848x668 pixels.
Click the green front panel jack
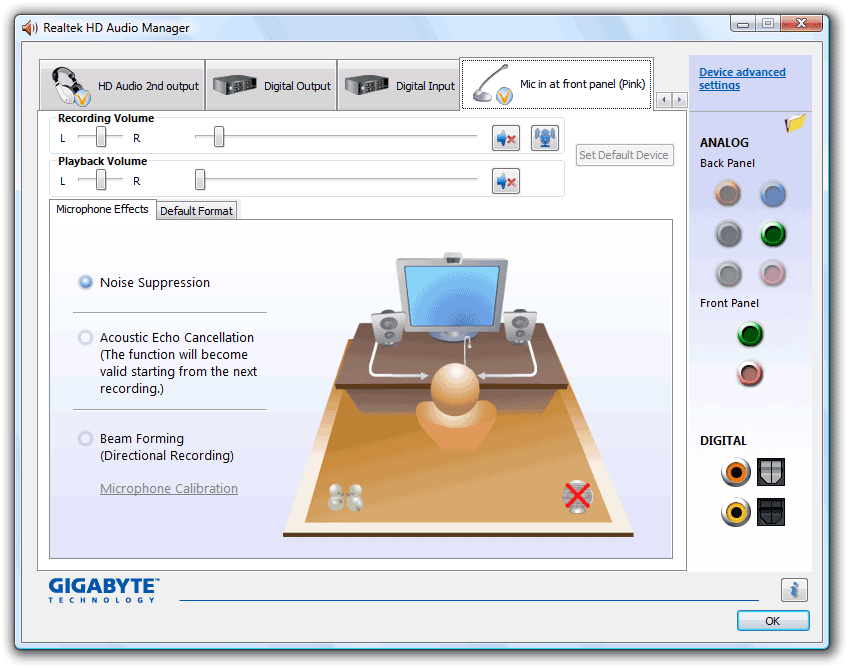(750, 334)
